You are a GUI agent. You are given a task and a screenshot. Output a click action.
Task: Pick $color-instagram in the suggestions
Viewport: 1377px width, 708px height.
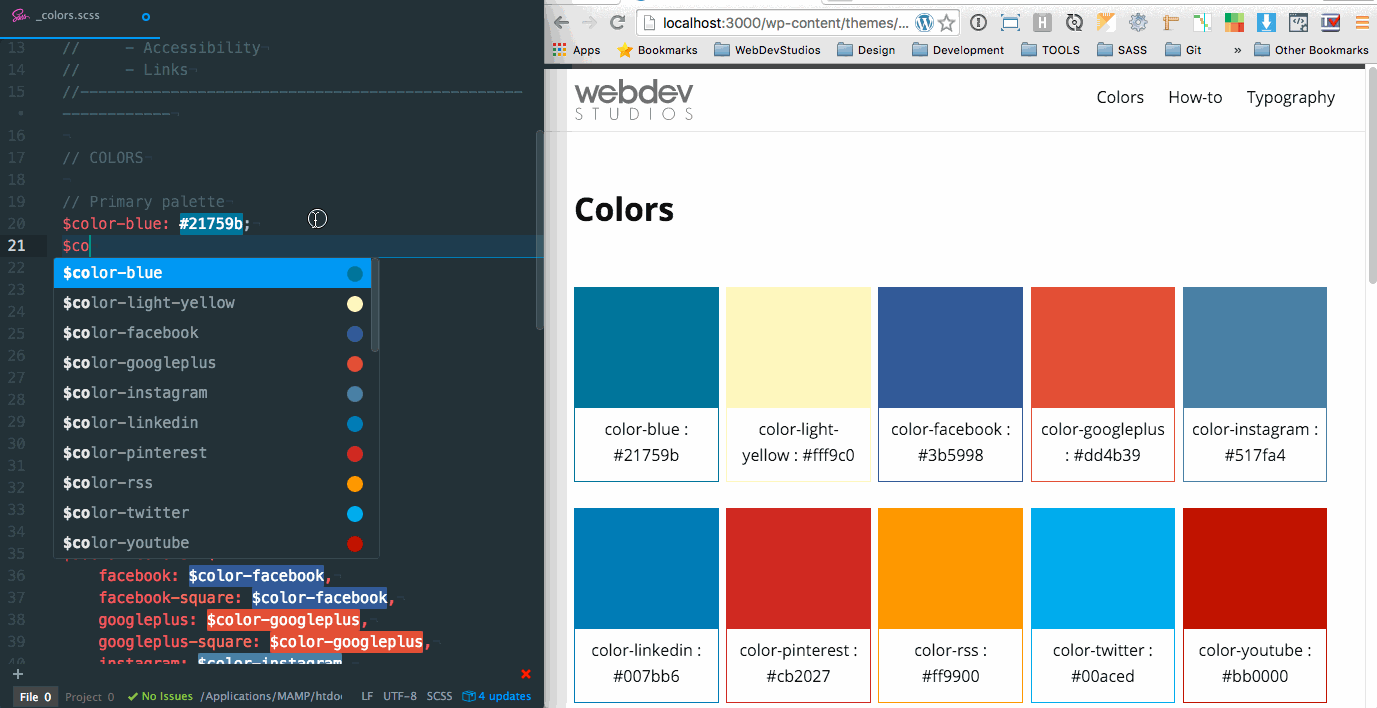(212, 393)
